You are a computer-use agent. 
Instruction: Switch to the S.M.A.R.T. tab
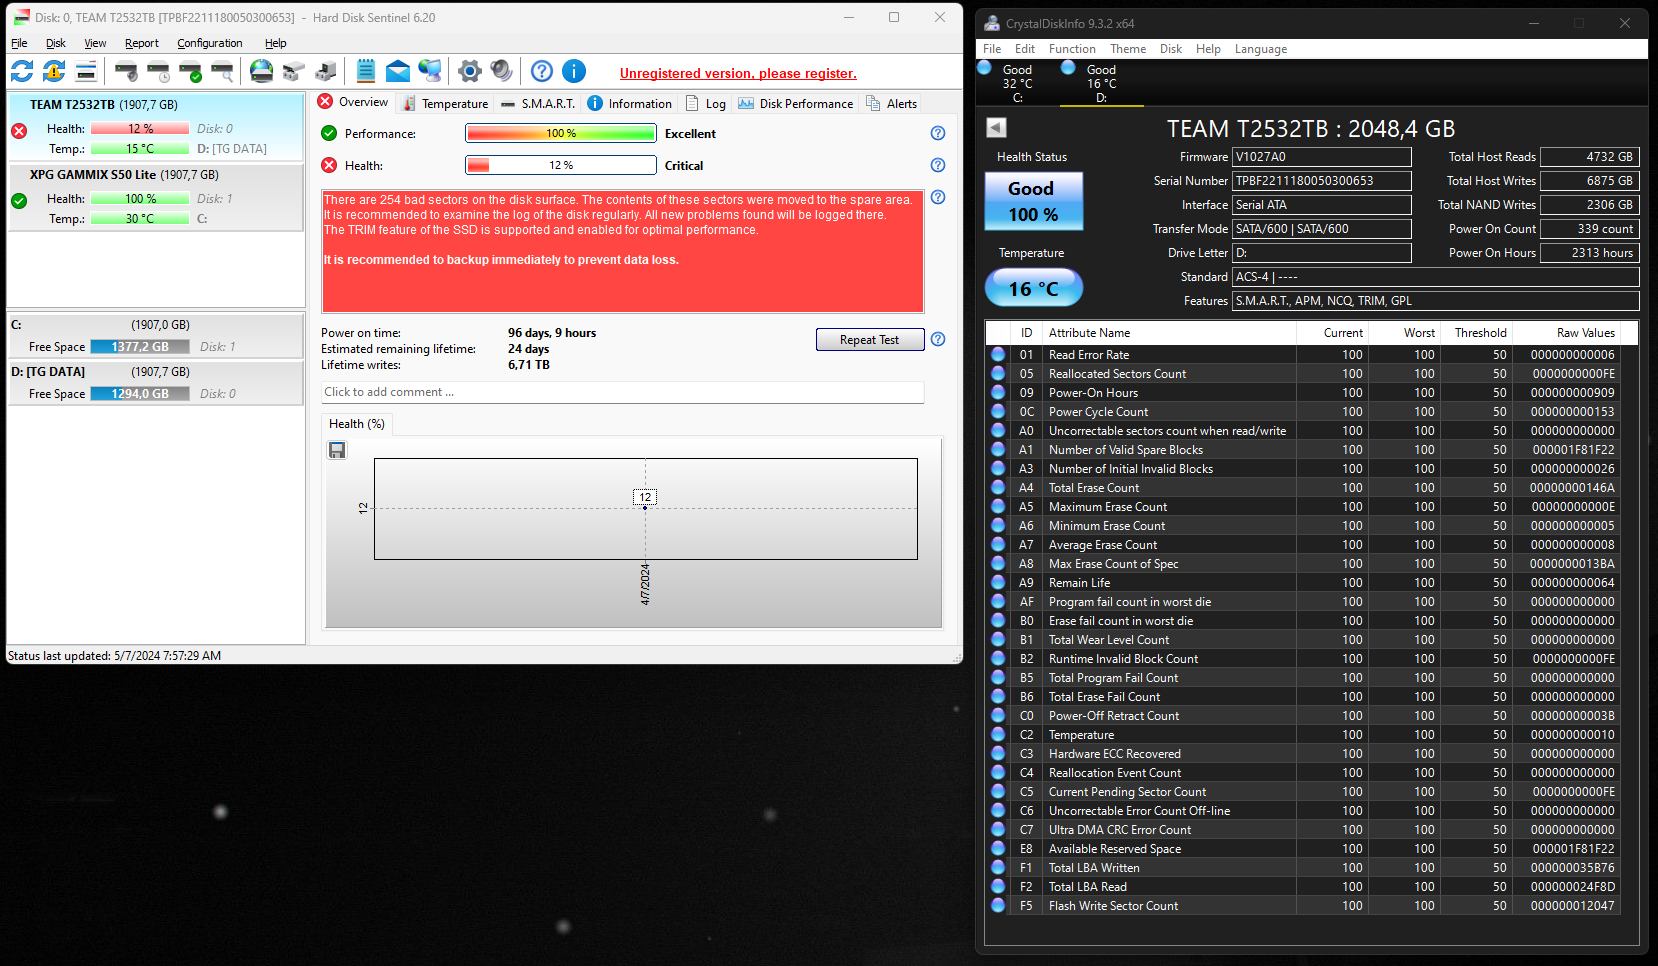538,103
